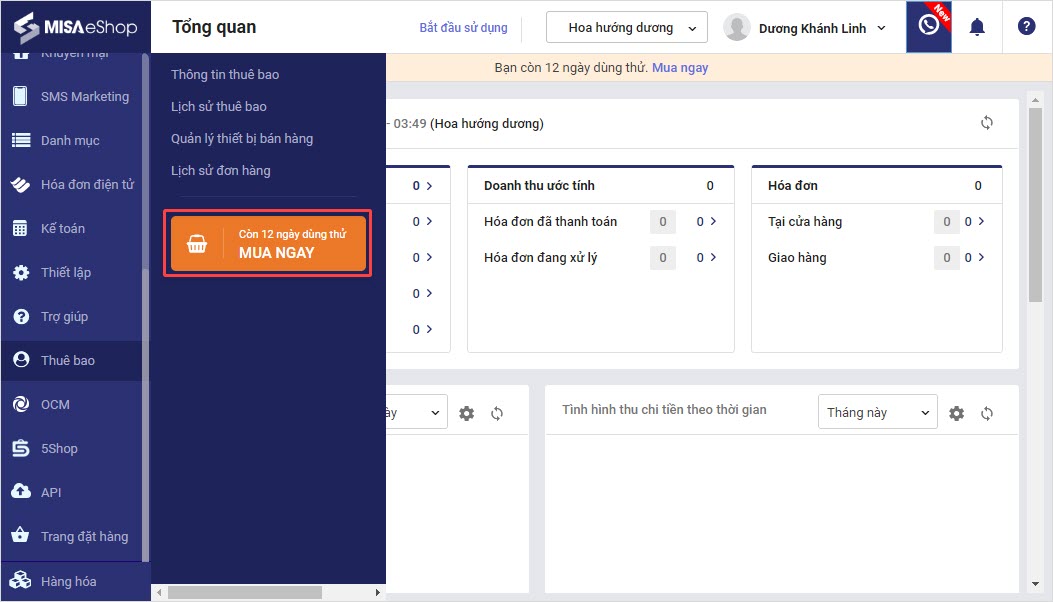Open the Kế toán sidebar label
1053x602 pixels.
pyautogui.click(x=63, y=228)
